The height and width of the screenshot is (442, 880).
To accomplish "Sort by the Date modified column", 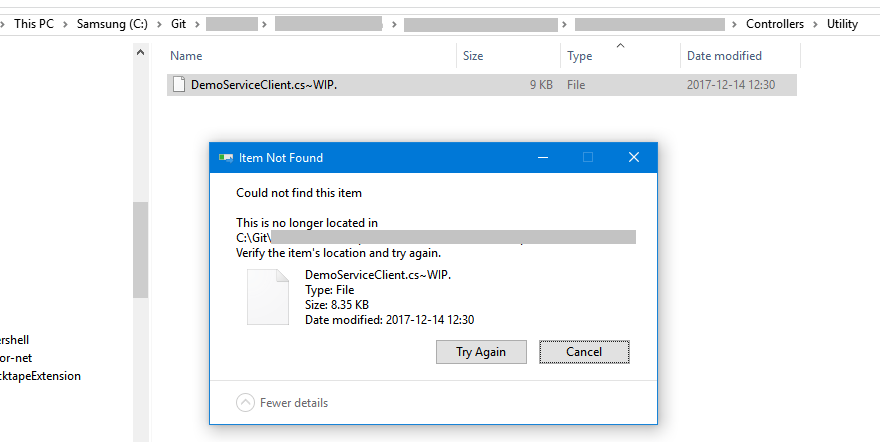I will pos(724,56).
